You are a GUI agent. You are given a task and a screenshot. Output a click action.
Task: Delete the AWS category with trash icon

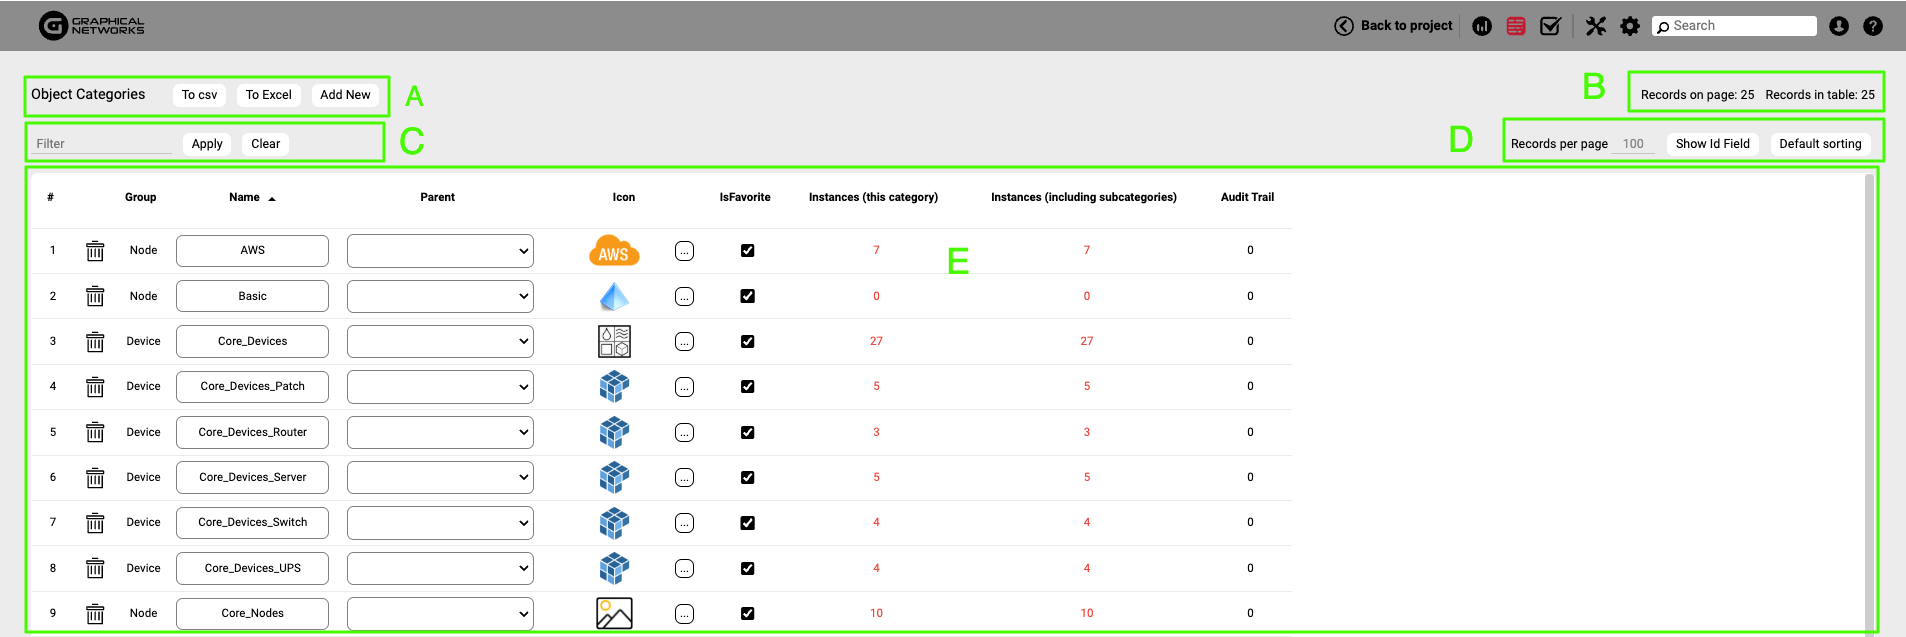pos(95,251)
